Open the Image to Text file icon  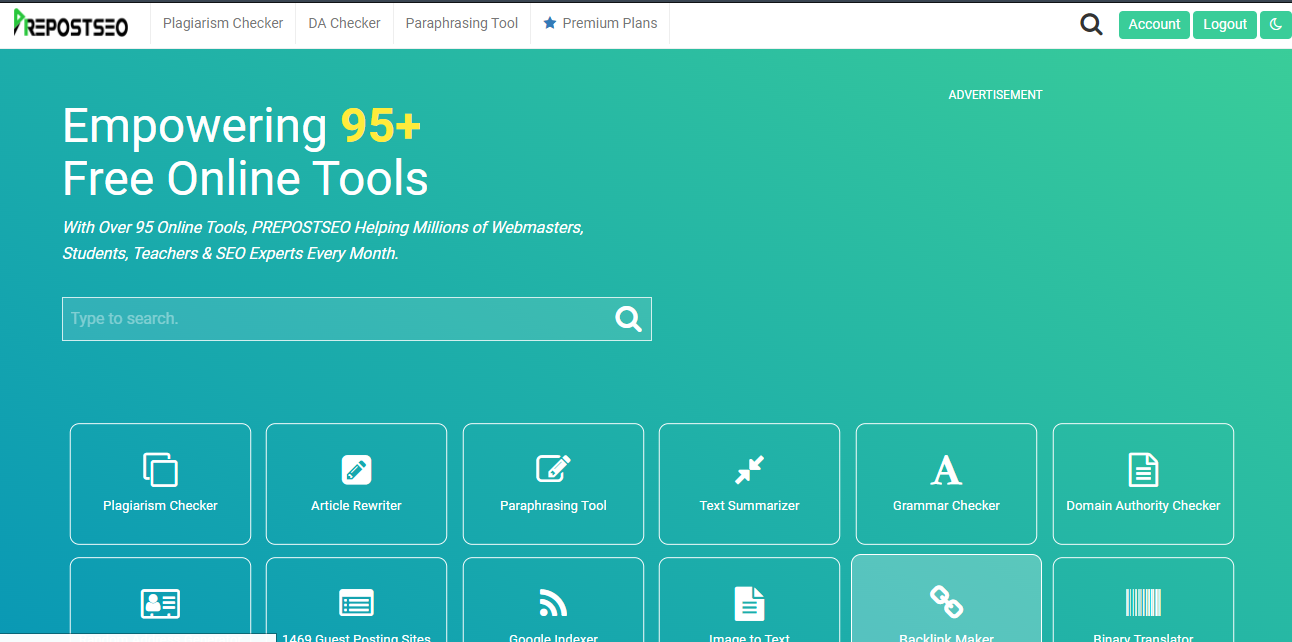point(749,603)
